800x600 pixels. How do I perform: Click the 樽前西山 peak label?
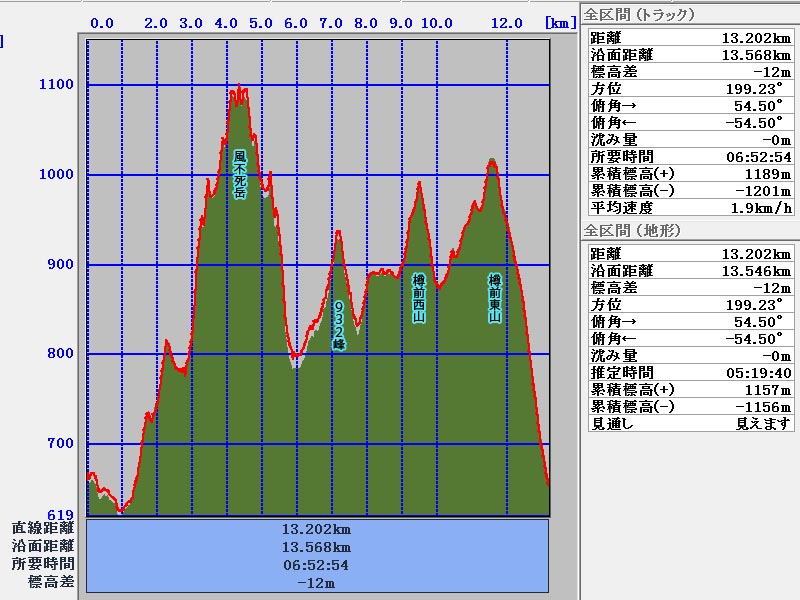(420, 298)
